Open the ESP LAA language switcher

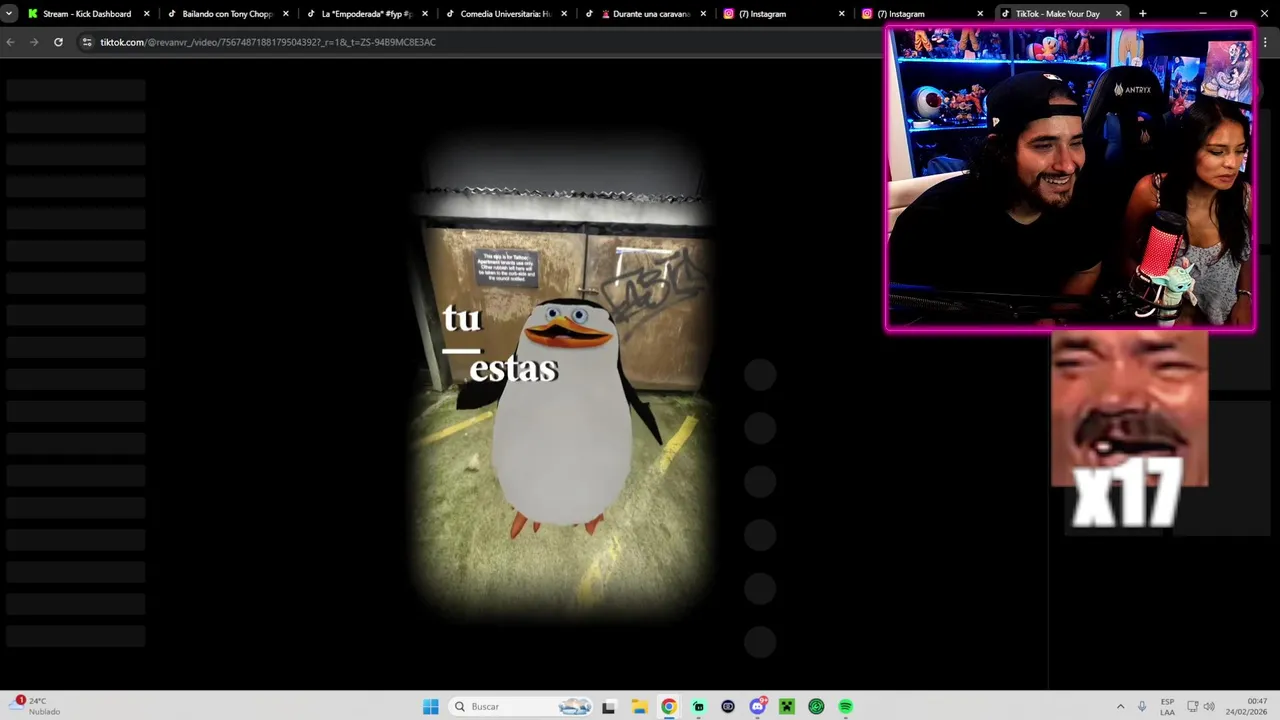pyautogui.click(x=1167, y=707)
